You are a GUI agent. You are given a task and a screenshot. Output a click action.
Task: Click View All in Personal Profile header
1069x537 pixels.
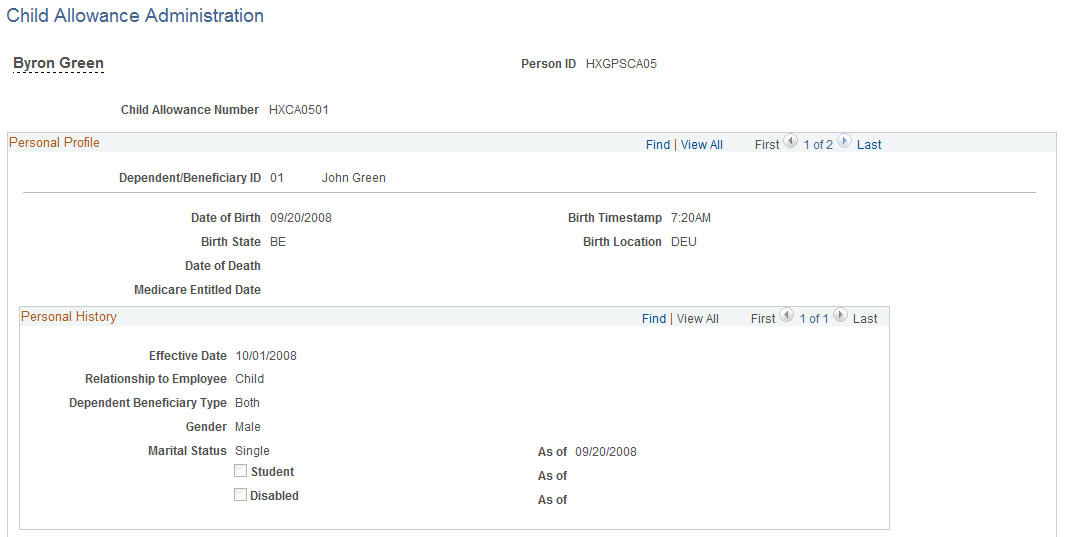702,144
